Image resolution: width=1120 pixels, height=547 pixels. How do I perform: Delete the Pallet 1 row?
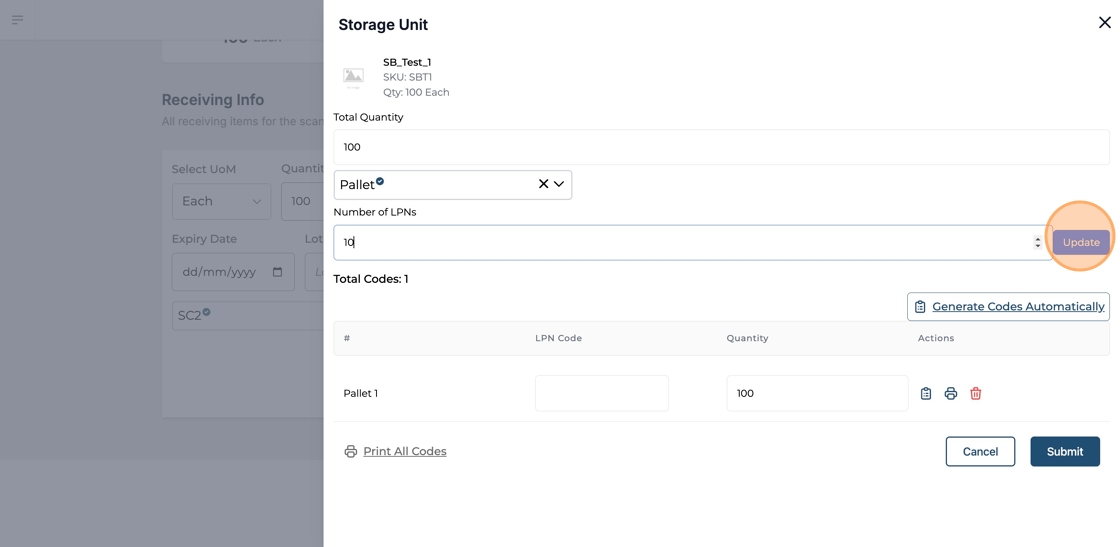[x=975, y=394]
